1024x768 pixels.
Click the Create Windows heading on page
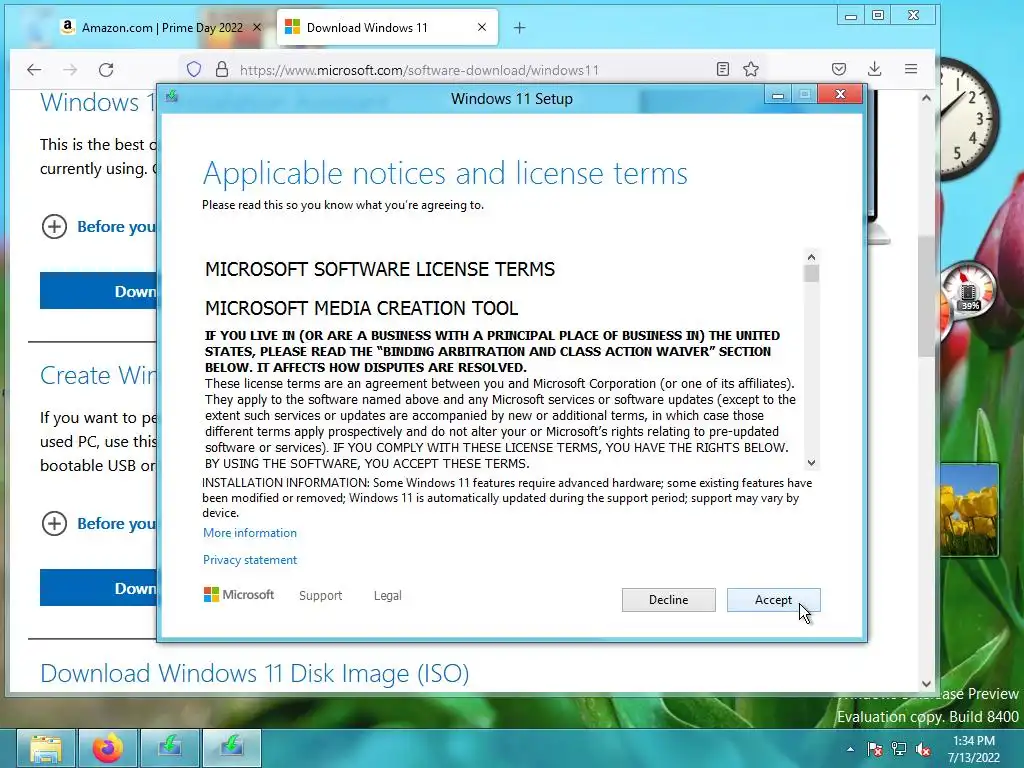pyautogui.click(x=98, y=376)
